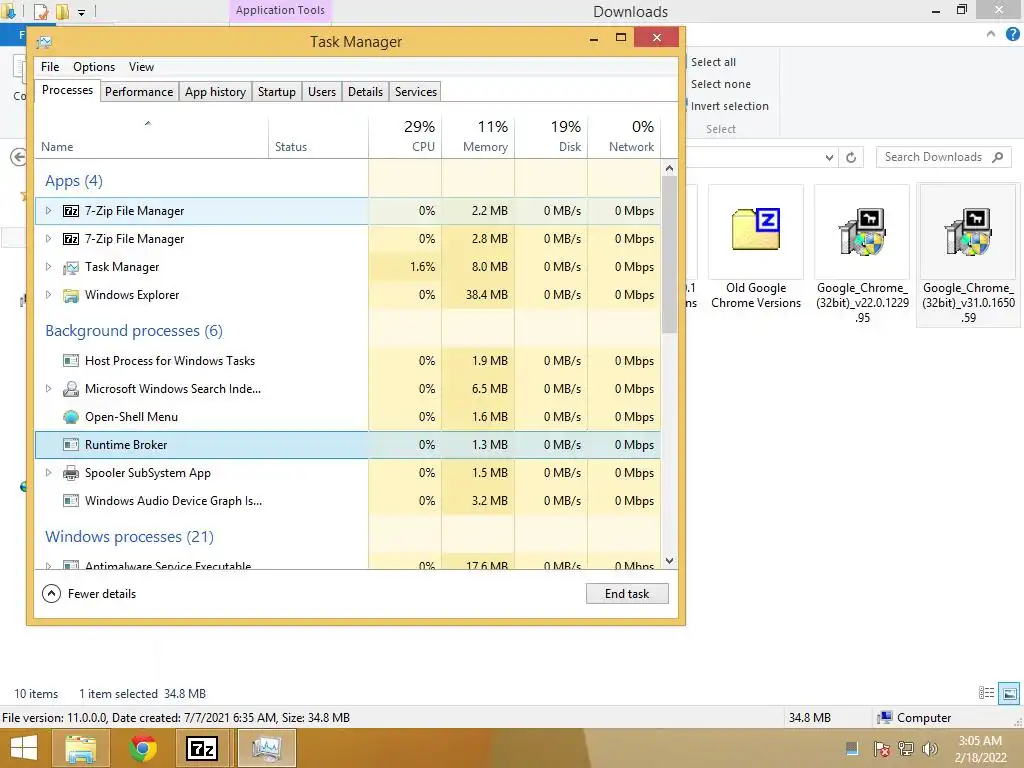
Task: Click the Task Manager process icon in Apps
Action: (x=71, y=267)
